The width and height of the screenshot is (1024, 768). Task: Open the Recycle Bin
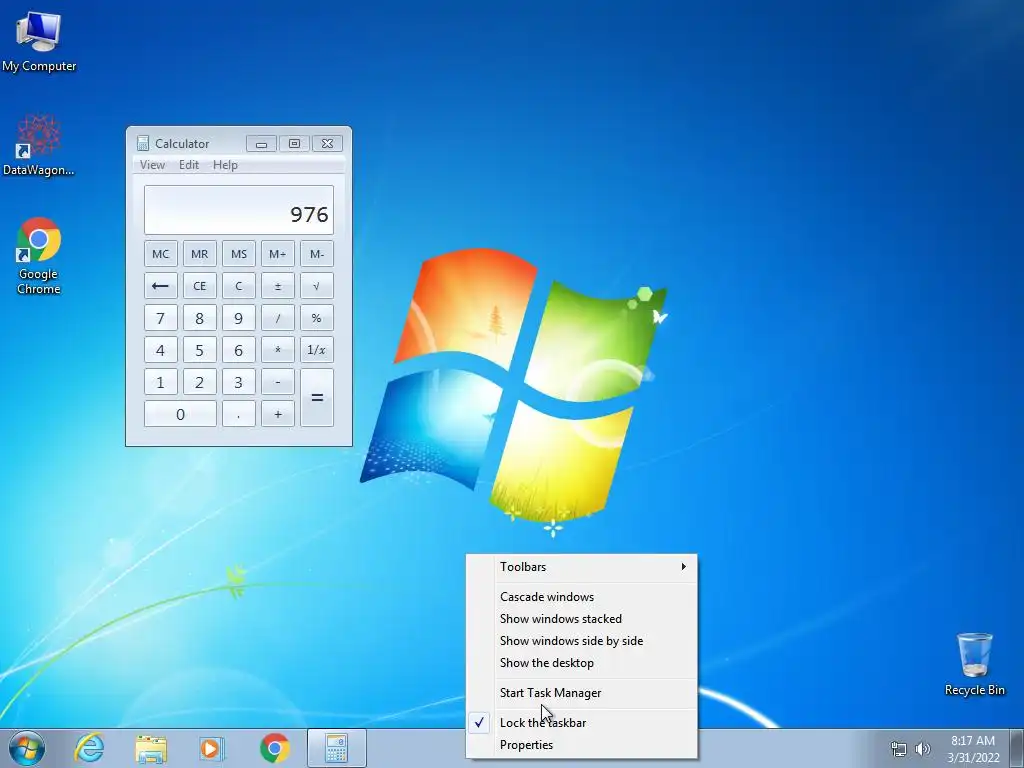[974, 664]
